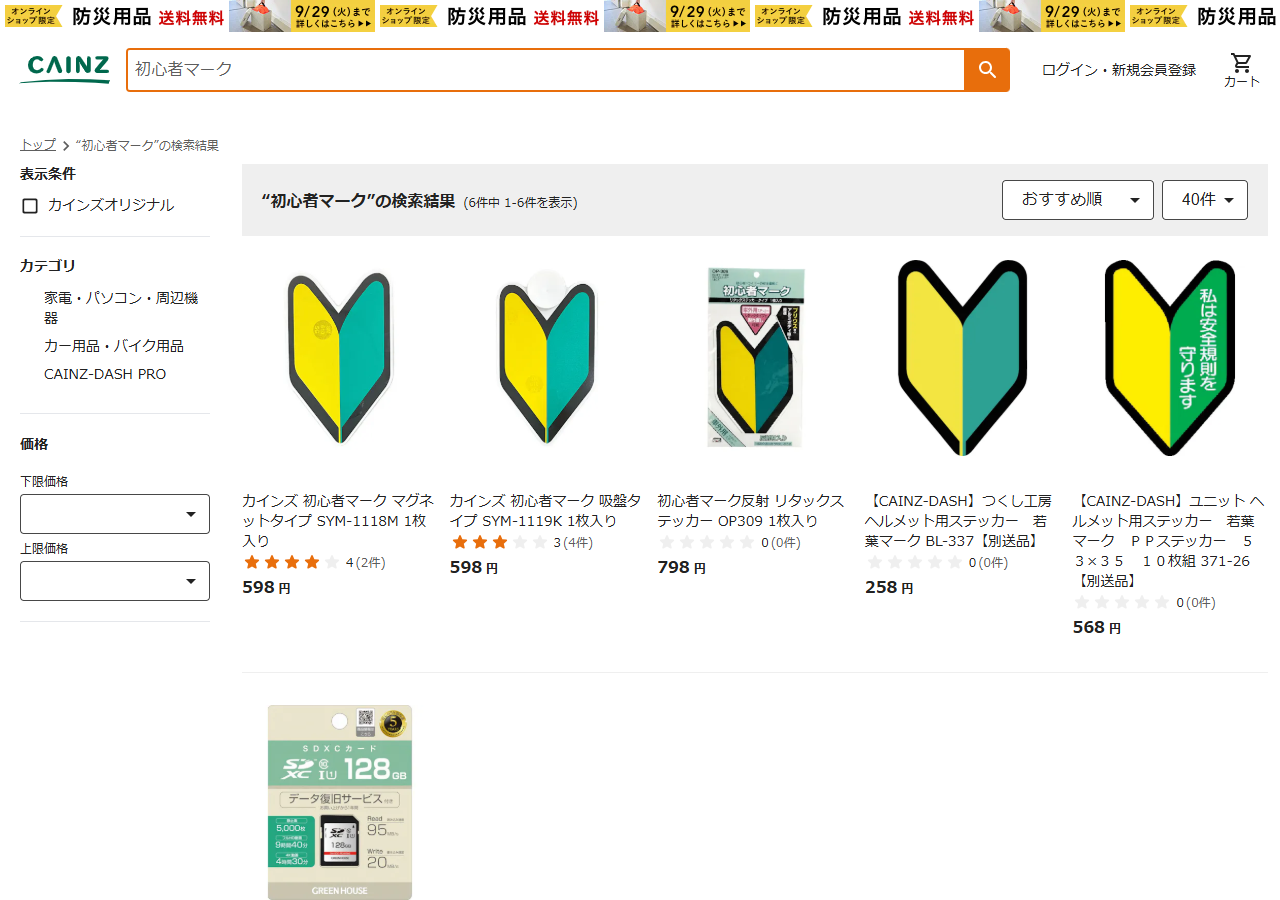Click title ユニット ヘルメット用ステッカー 371-26
This screenshot has height=900, width=1280.
point(1169,540)
